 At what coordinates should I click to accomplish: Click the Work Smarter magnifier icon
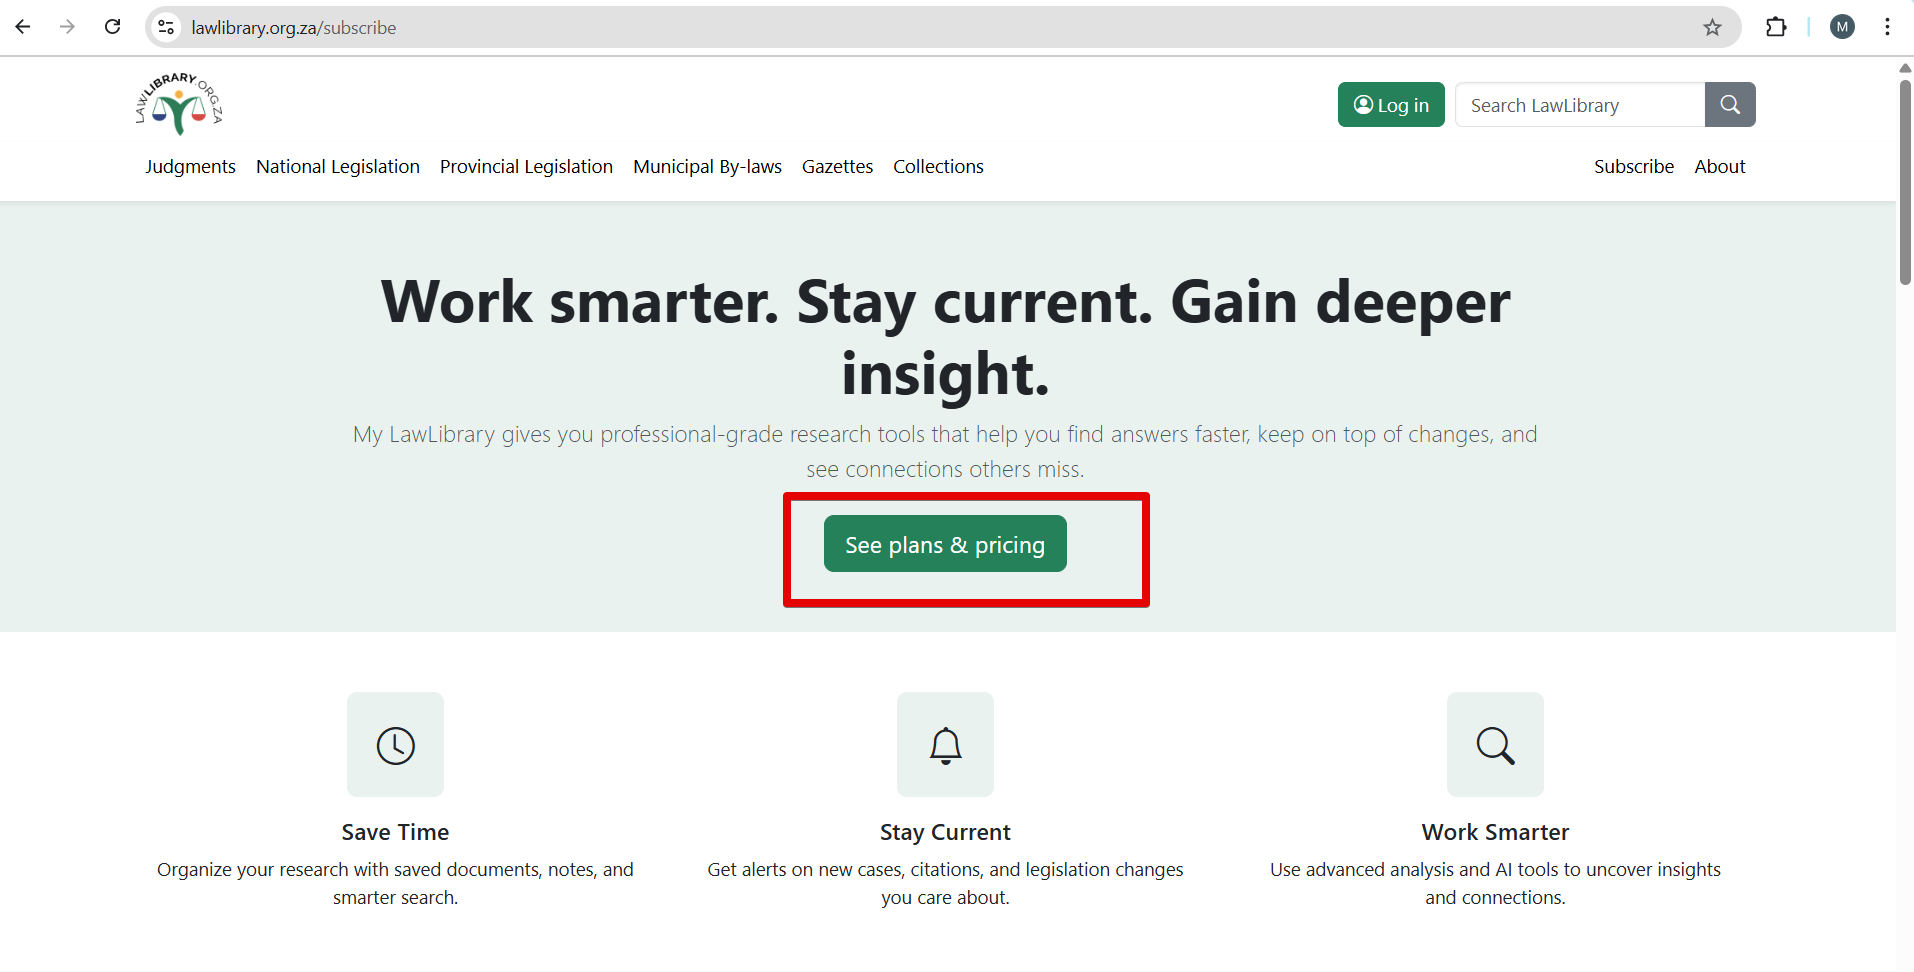[1495, 745]
